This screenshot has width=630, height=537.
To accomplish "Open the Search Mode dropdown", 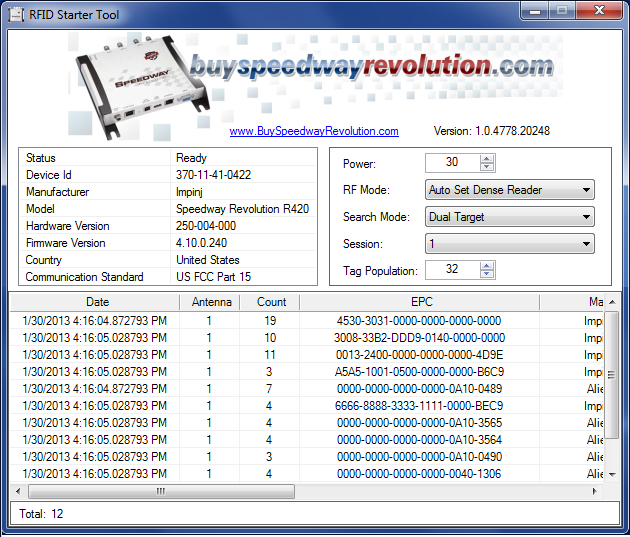I will [x=509, y=217].
